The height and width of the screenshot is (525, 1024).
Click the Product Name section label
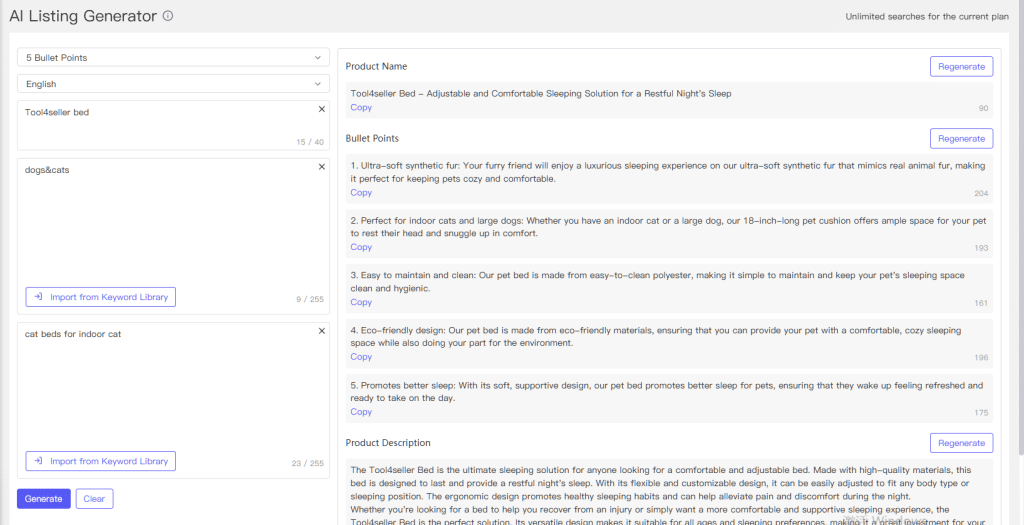(x=376, y=66)
